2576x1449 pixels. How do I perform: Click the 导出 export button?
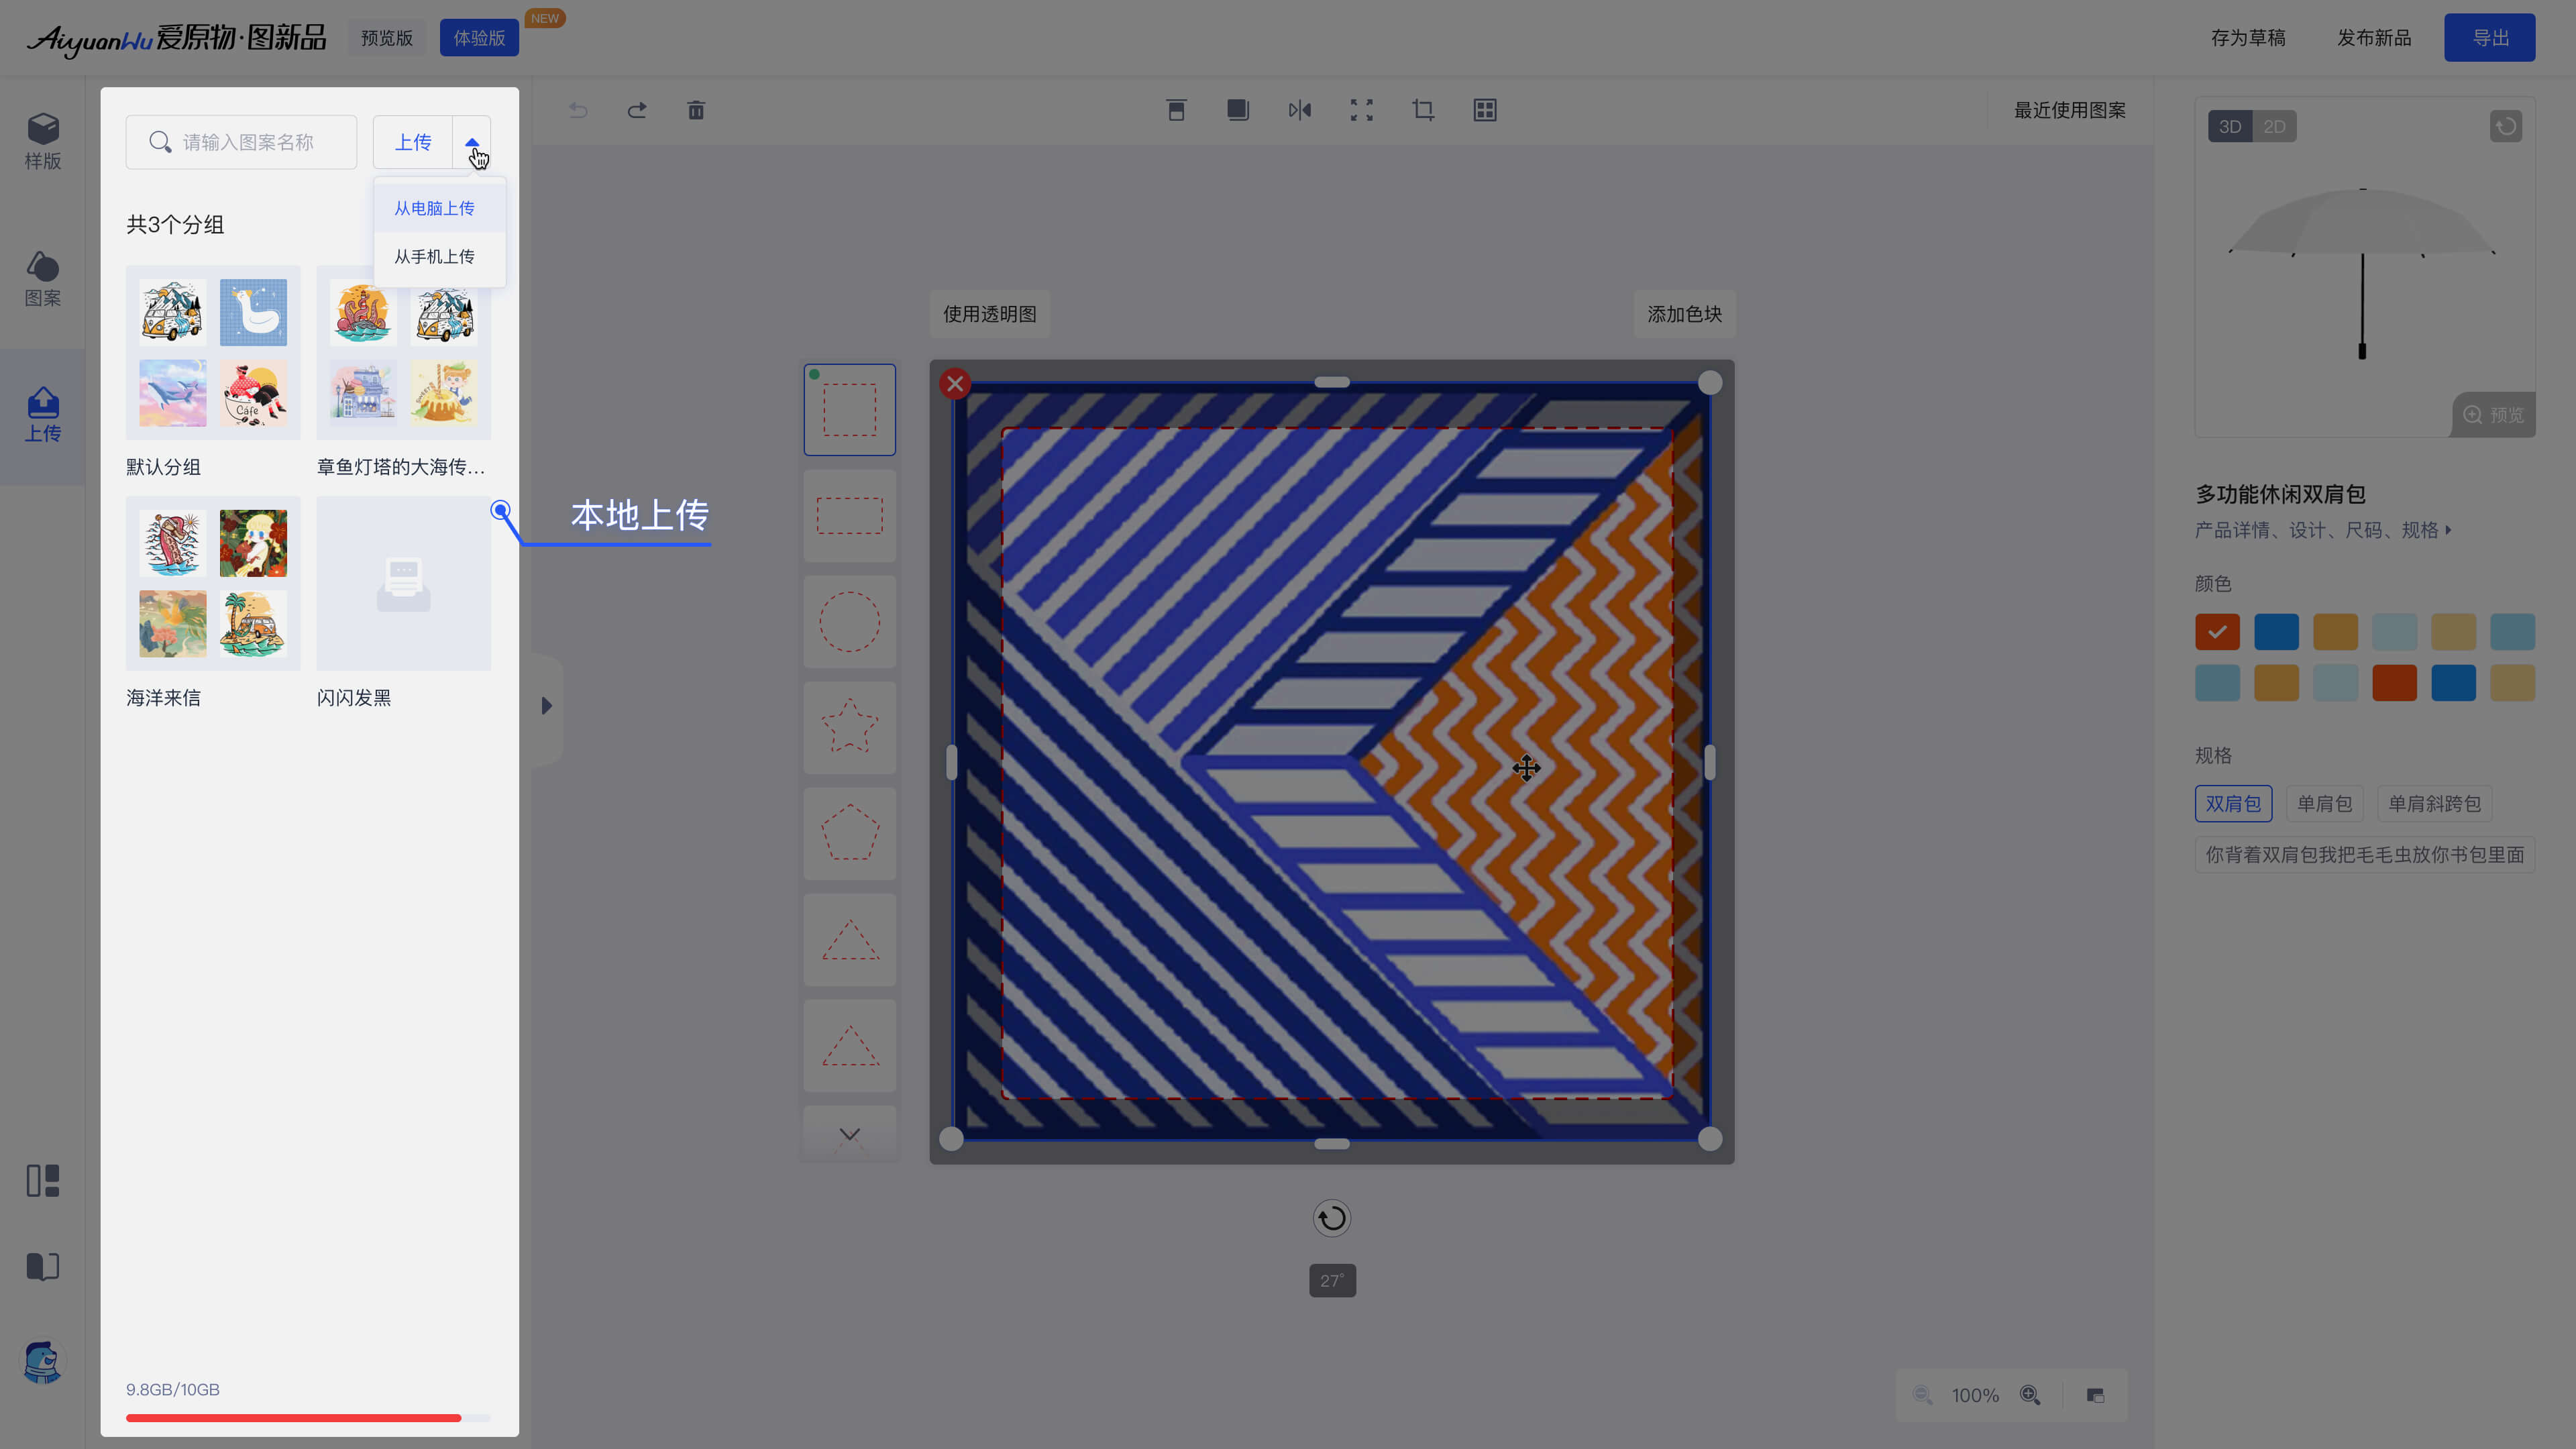(2489, 38)
